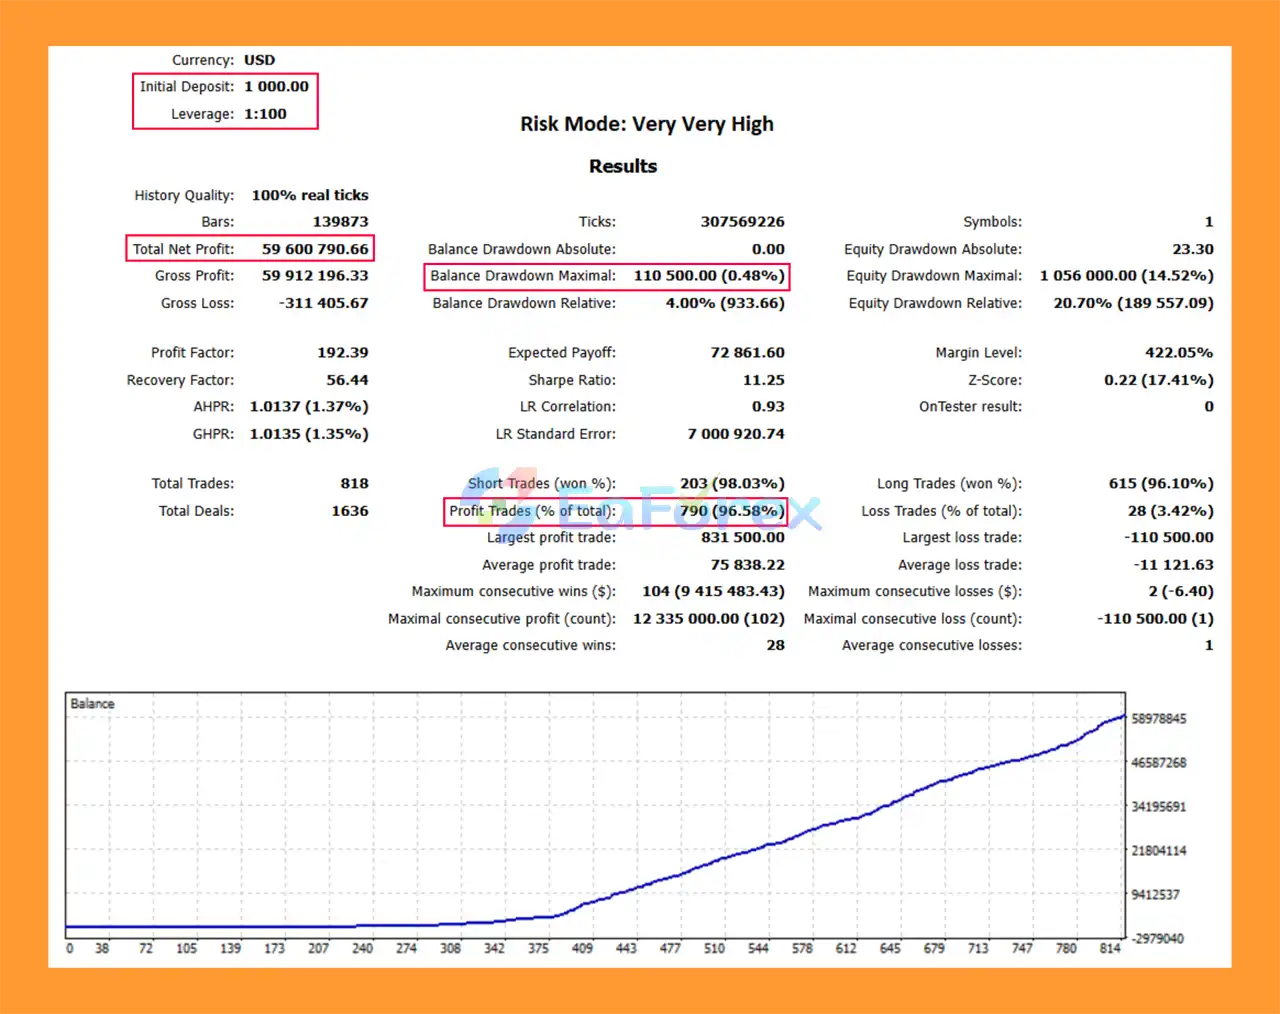Click the 409 tick on chart x-axis

pos(582,948)
